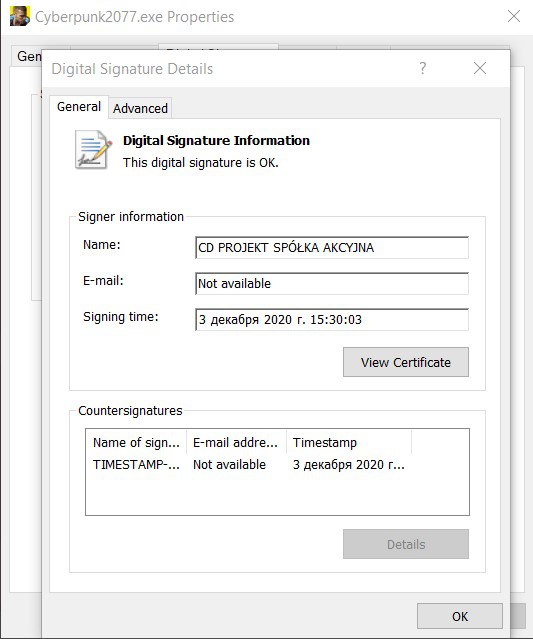Screen dimensions: 533x639
Task: Click the Digital Signature Information heading
Action: click(216, 141)
